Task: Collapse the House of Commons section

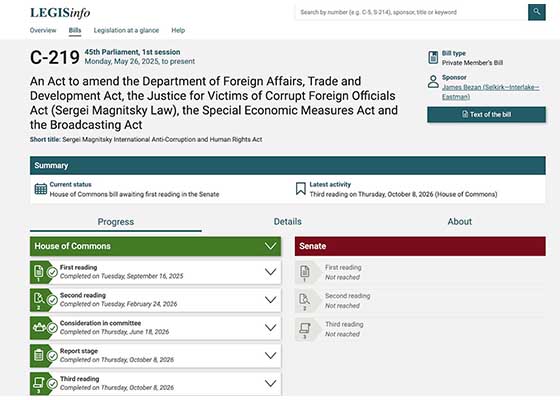Action: tap(270, 246)
